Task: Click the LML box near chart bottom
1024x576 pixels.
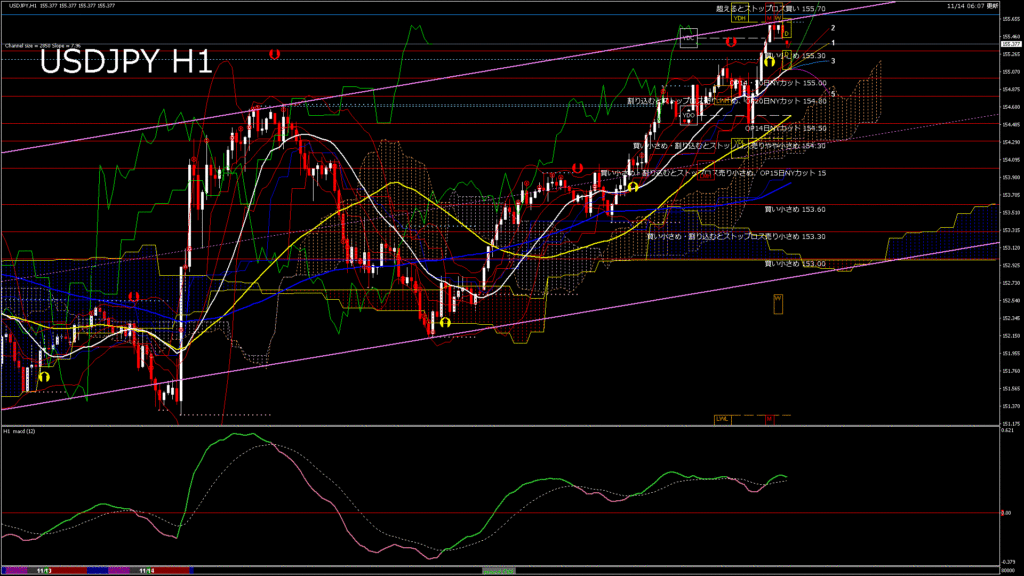Action: [x=721, y=418]
